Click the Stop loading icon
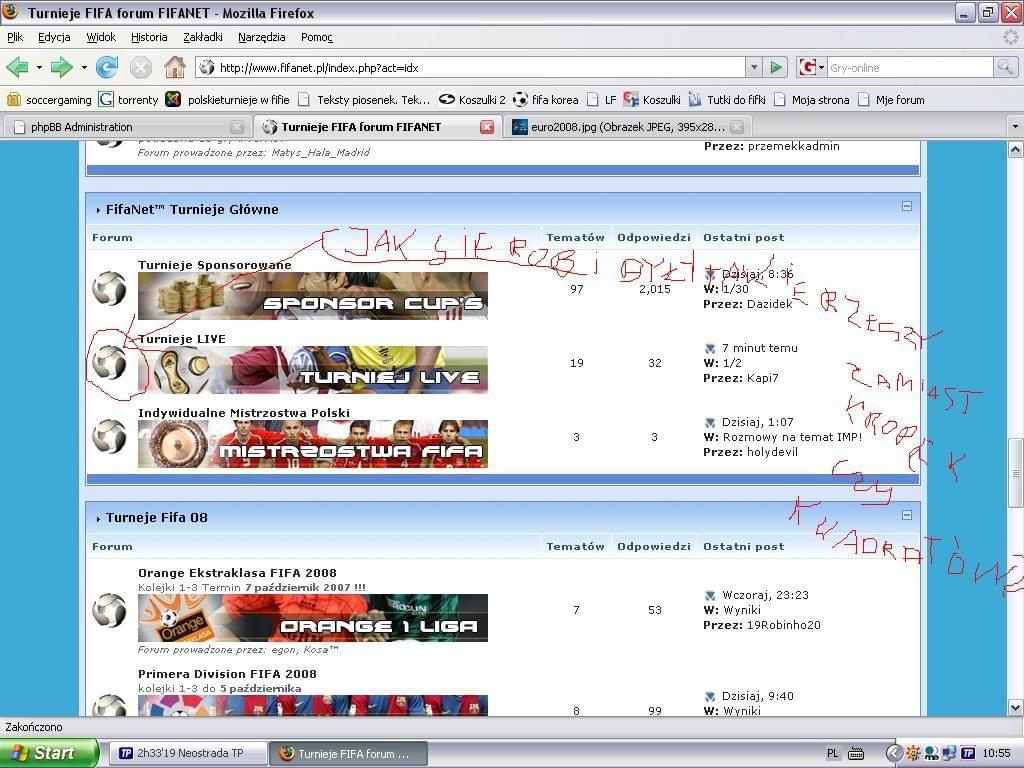This screenshot has width=1024, height=768. click(140, 67)
